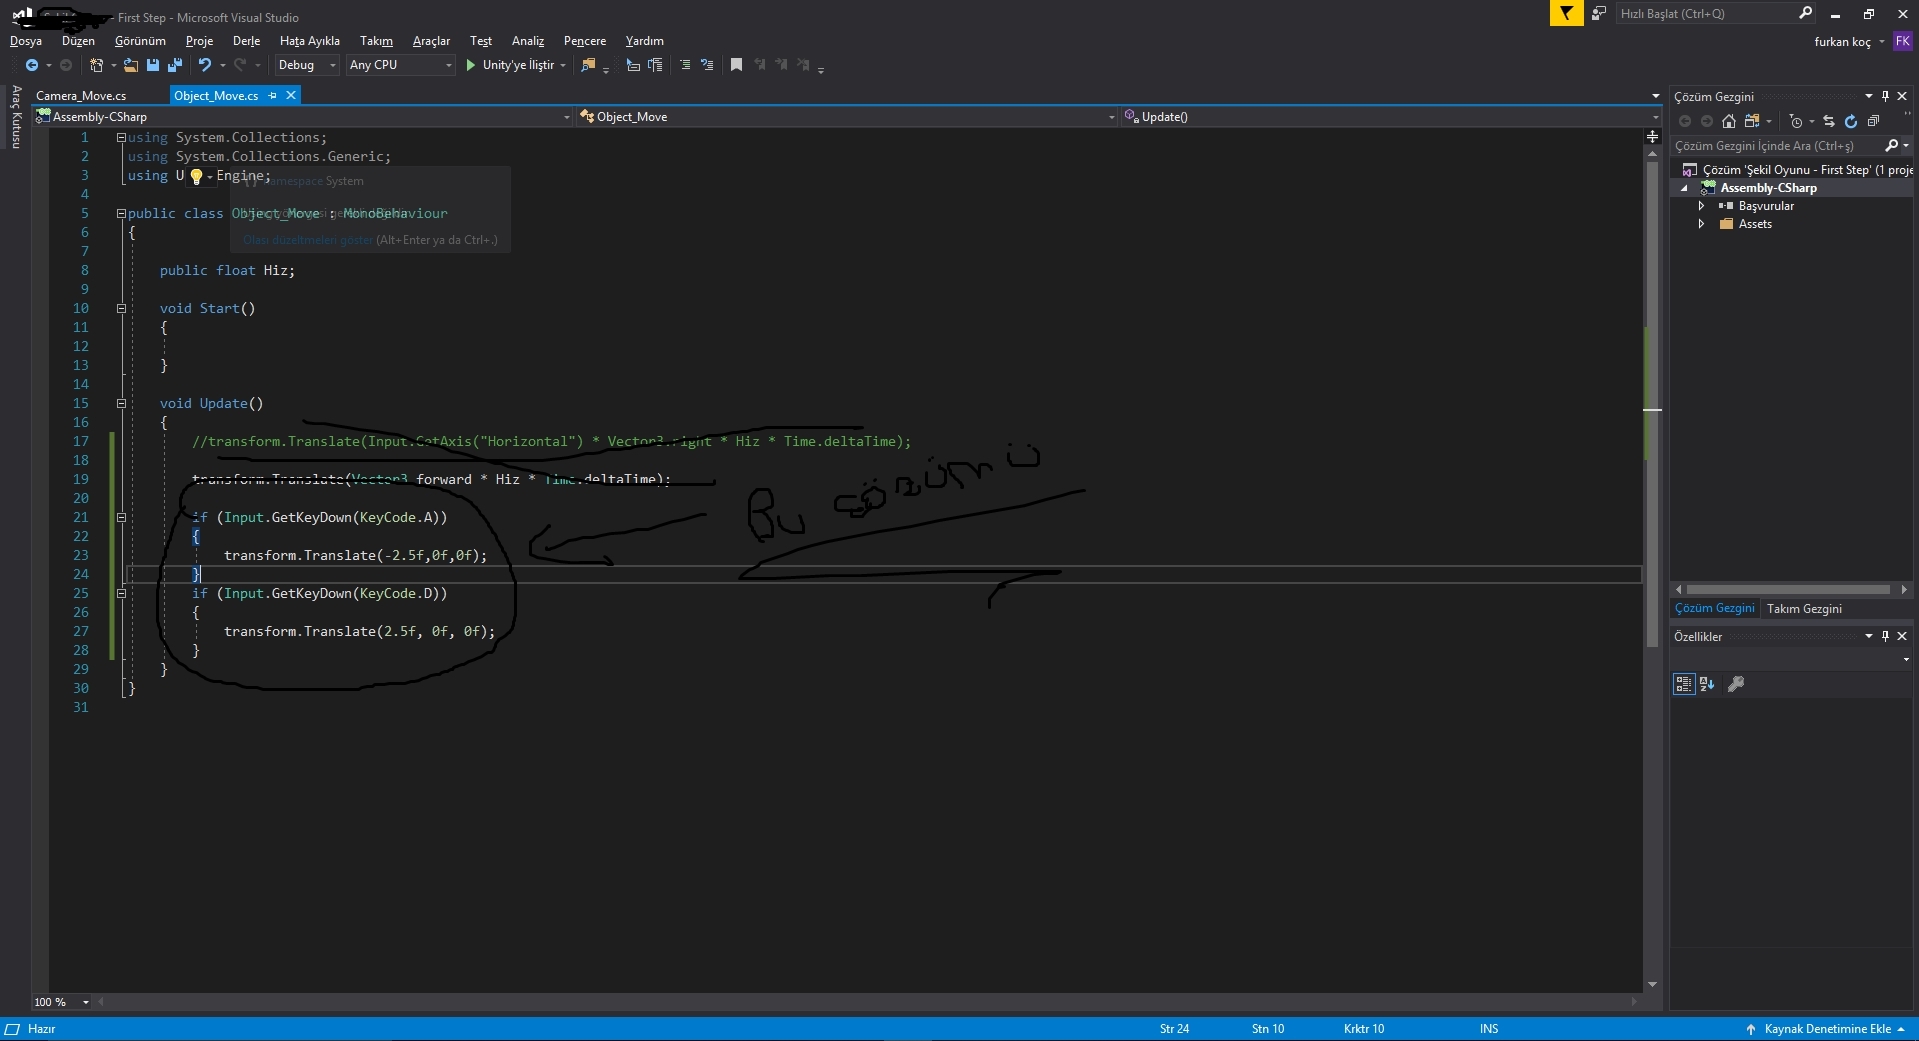Image resolution: width=1919 pixels, height=1041 pixels.
Task: Click the lightbulb quick actions icon on line 3
Action: (x=197, y=177)
